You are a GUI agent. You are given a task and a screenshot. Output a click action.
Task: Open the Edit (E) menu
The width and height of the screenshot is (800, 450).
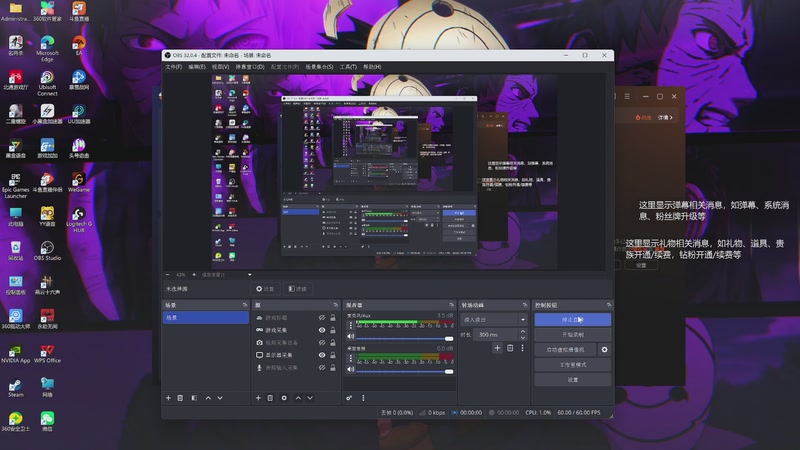197,67
